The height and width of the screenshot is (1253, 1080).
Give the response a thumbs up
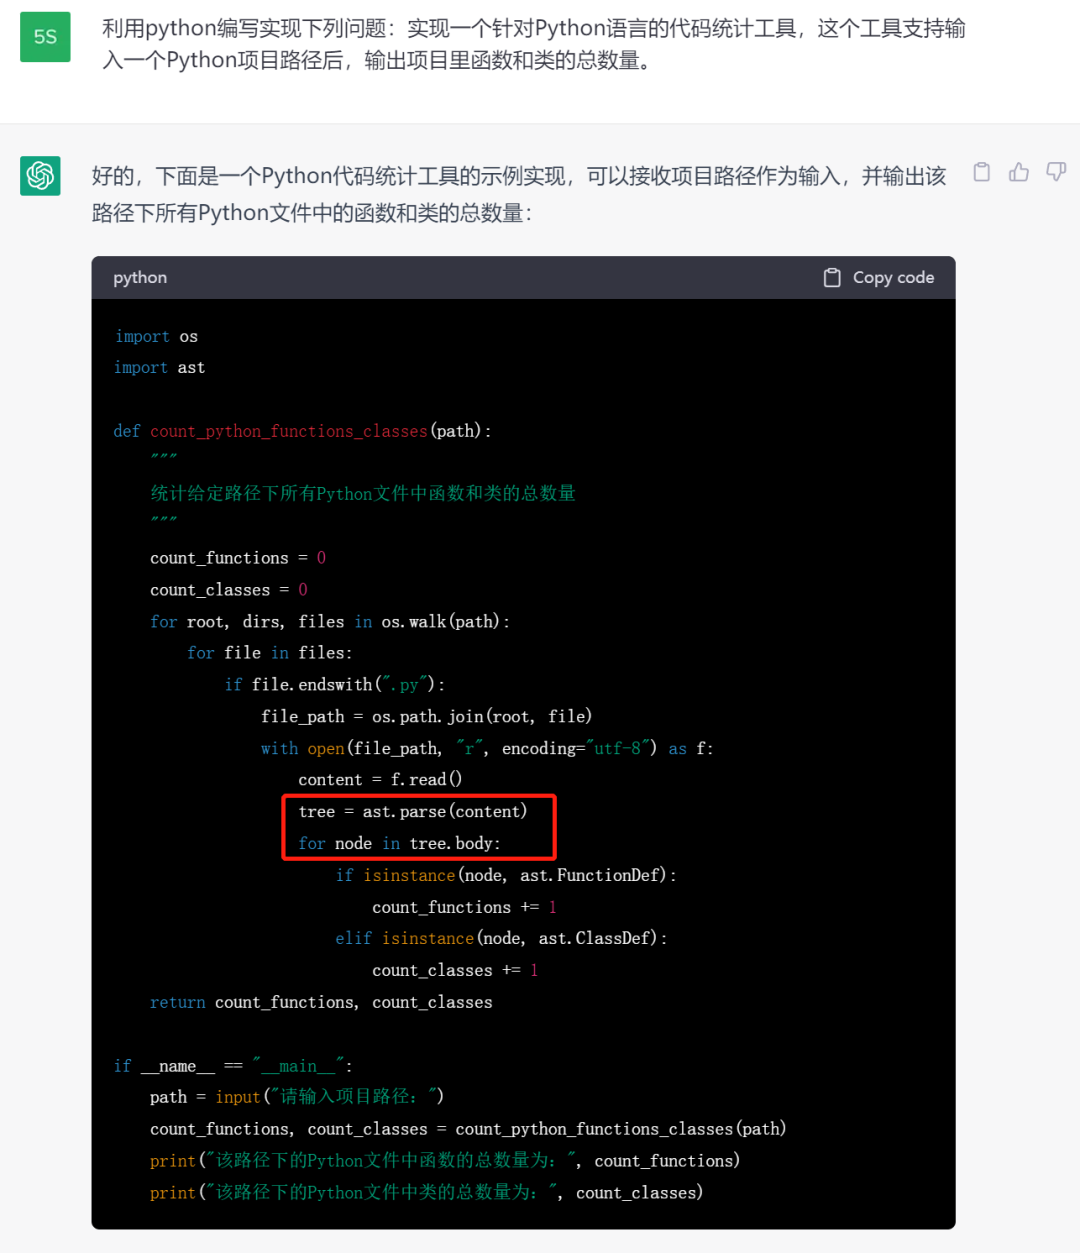[x=1019, y=172]
